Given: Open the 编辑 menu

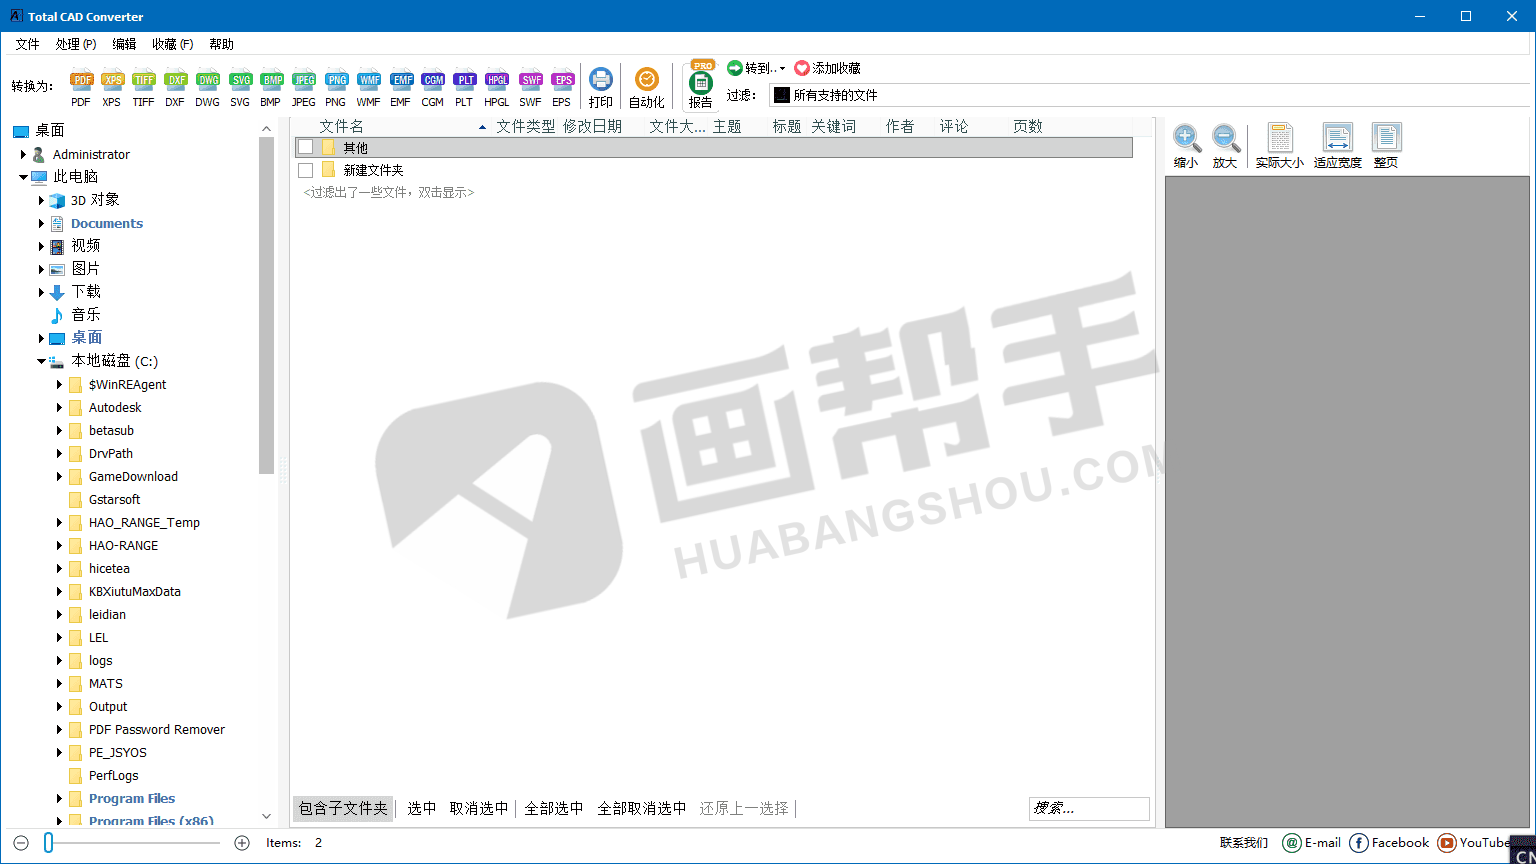Looking at the screenshot, I should point(124,44).
